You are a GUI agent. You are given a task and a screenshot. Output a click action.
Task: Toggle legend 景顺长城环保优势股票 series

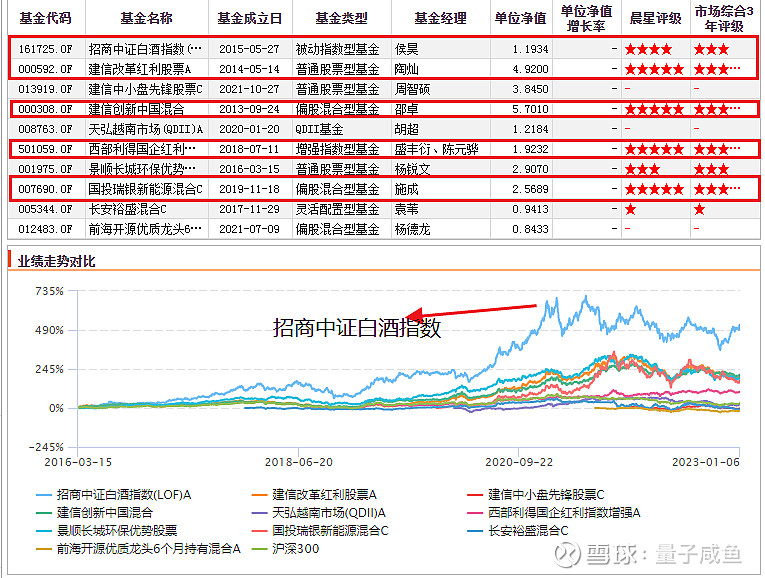click(x=106, y=531)
